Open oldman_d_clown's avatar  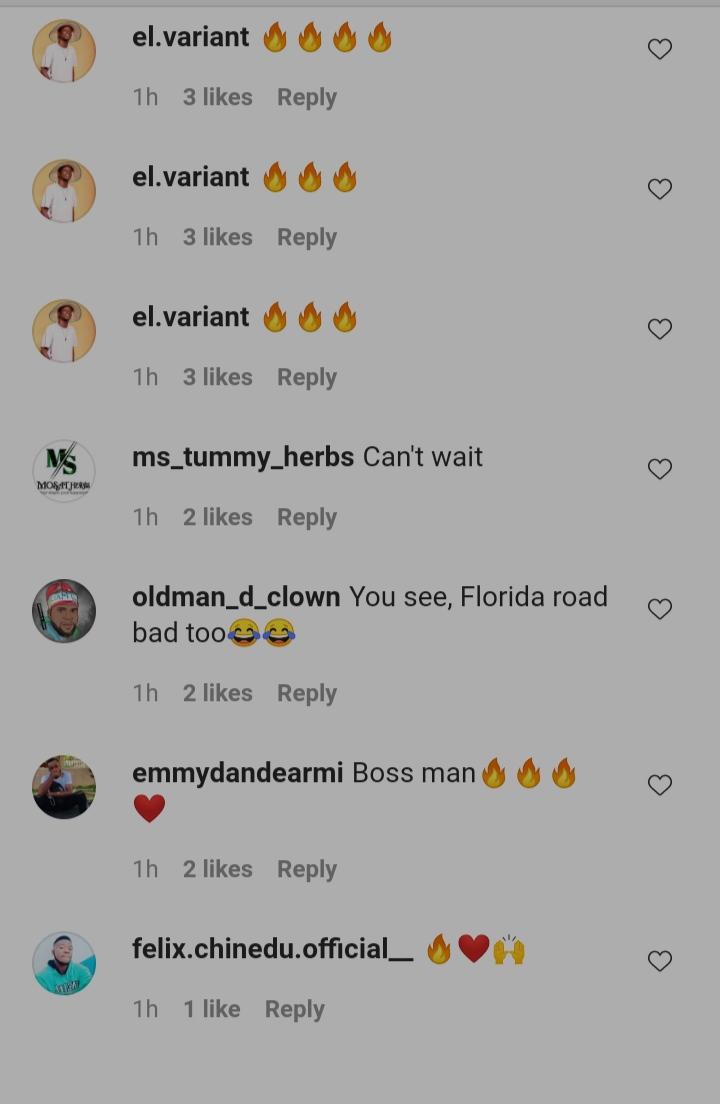64,610
